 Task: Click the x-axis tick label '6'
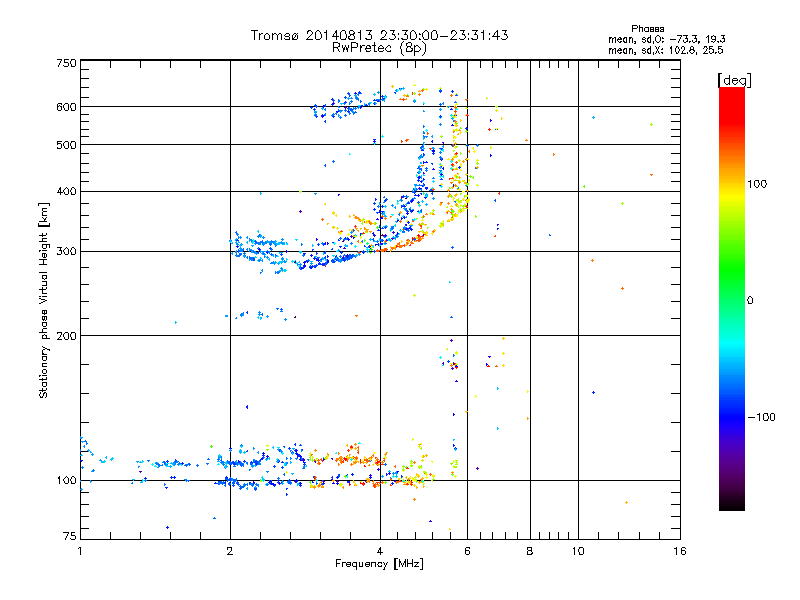[467, 551]
